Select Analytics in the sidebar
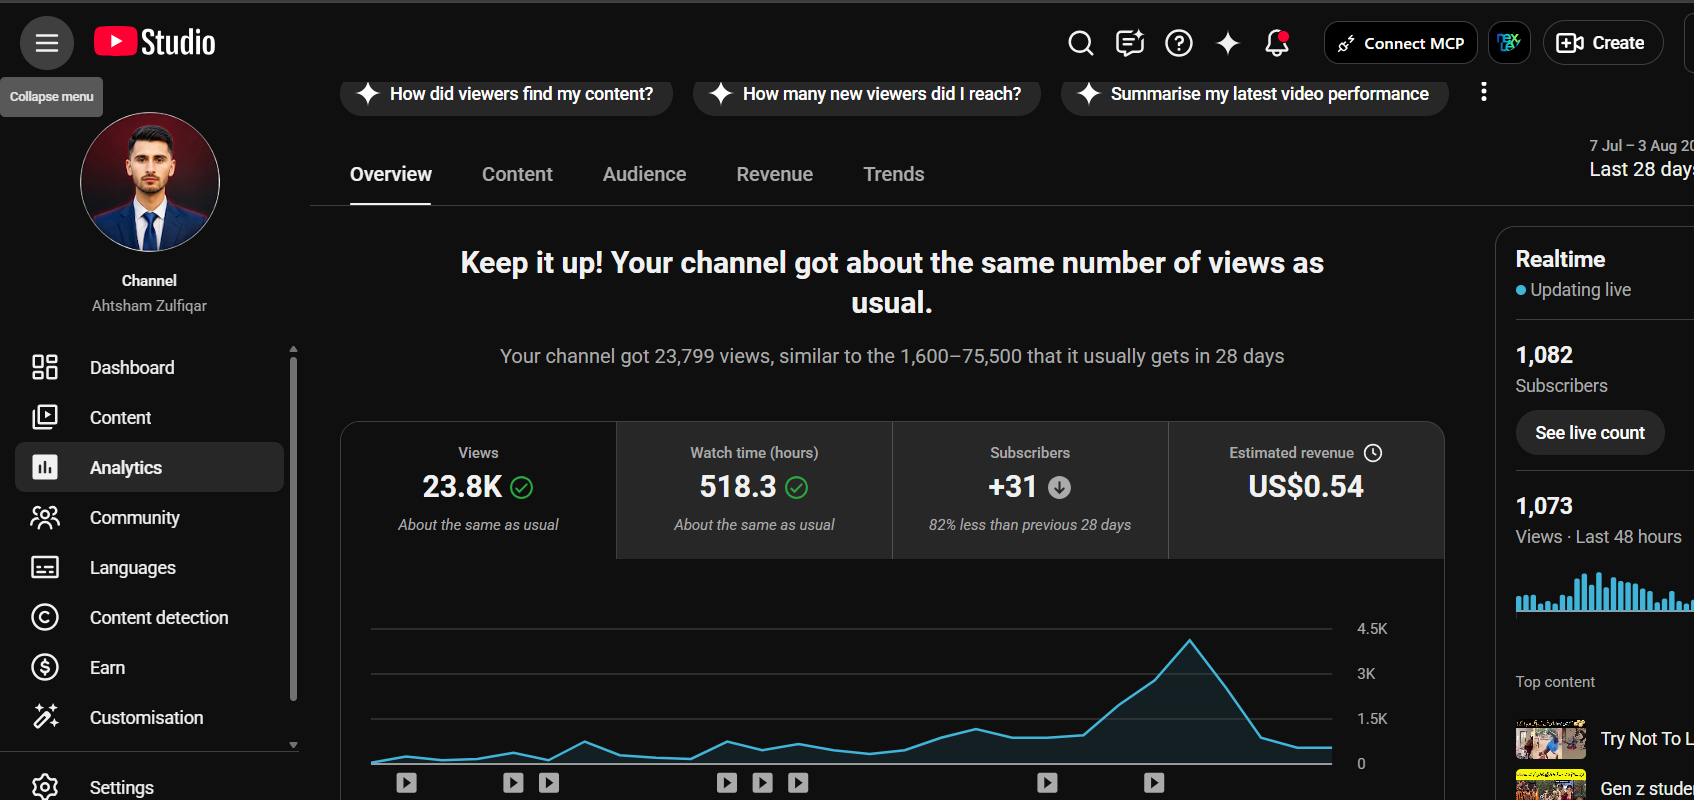Image resolution: width=1694 pixels, height=800 pixels. click(x=150, y=467)
